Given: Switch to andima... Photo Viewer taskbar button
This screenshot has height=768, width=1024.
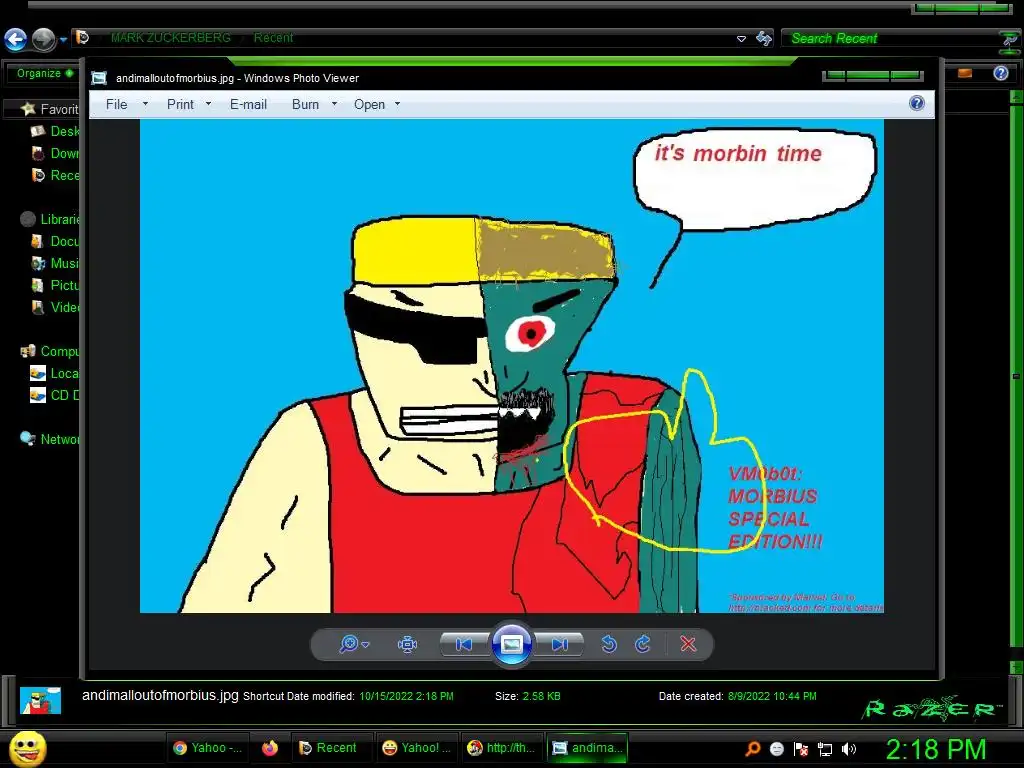Looking at the screenshot, I should [x=588, y=748].
